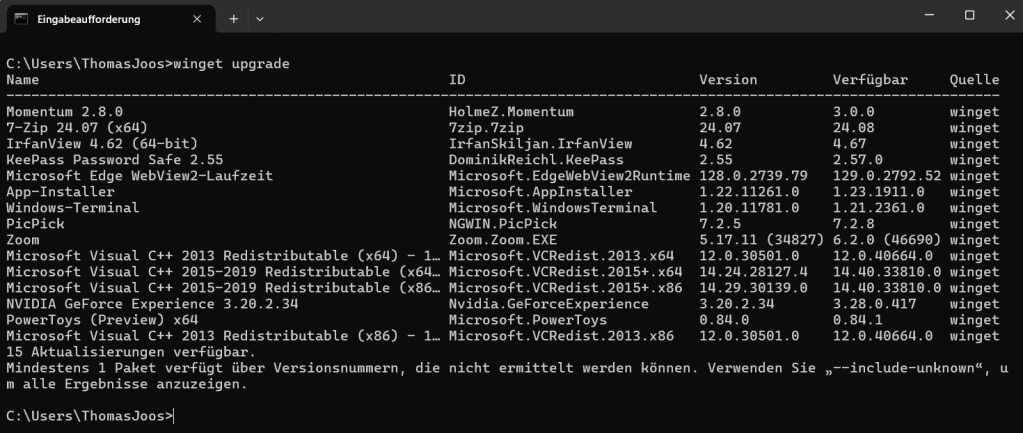Click 'IrfanSkiljan.IrfanView' ID
The width and height of the screenshot is (1023, 433).
click(x=540, y=143)
